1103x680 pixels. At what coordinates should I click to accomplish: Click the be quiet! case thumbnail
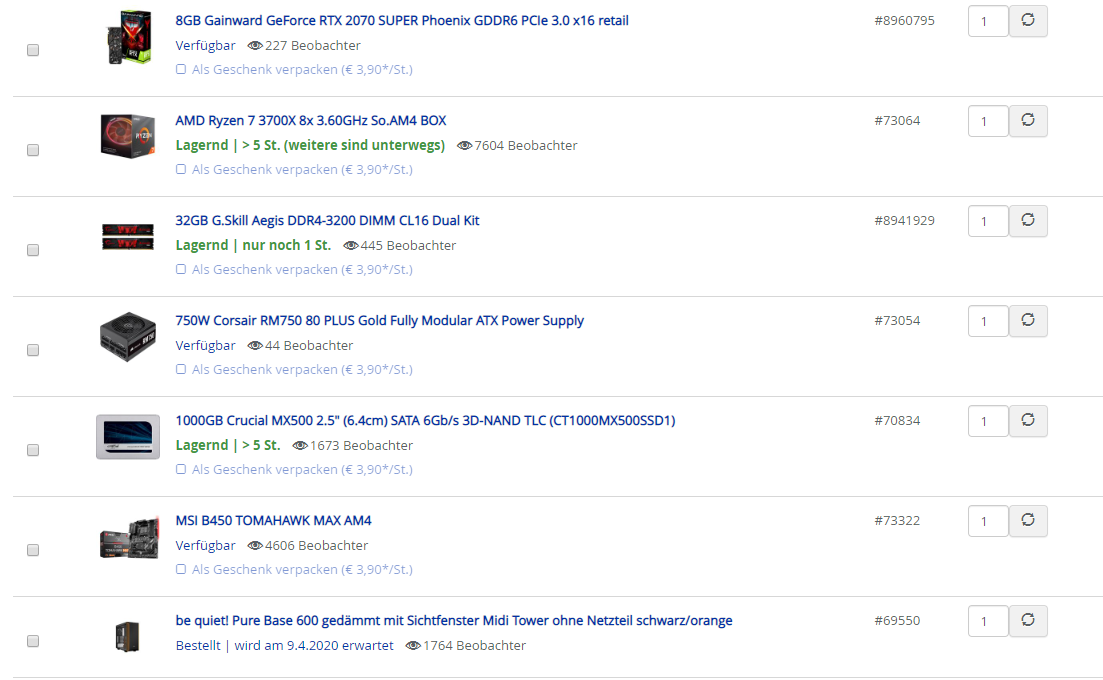click(x=127, y=637)
